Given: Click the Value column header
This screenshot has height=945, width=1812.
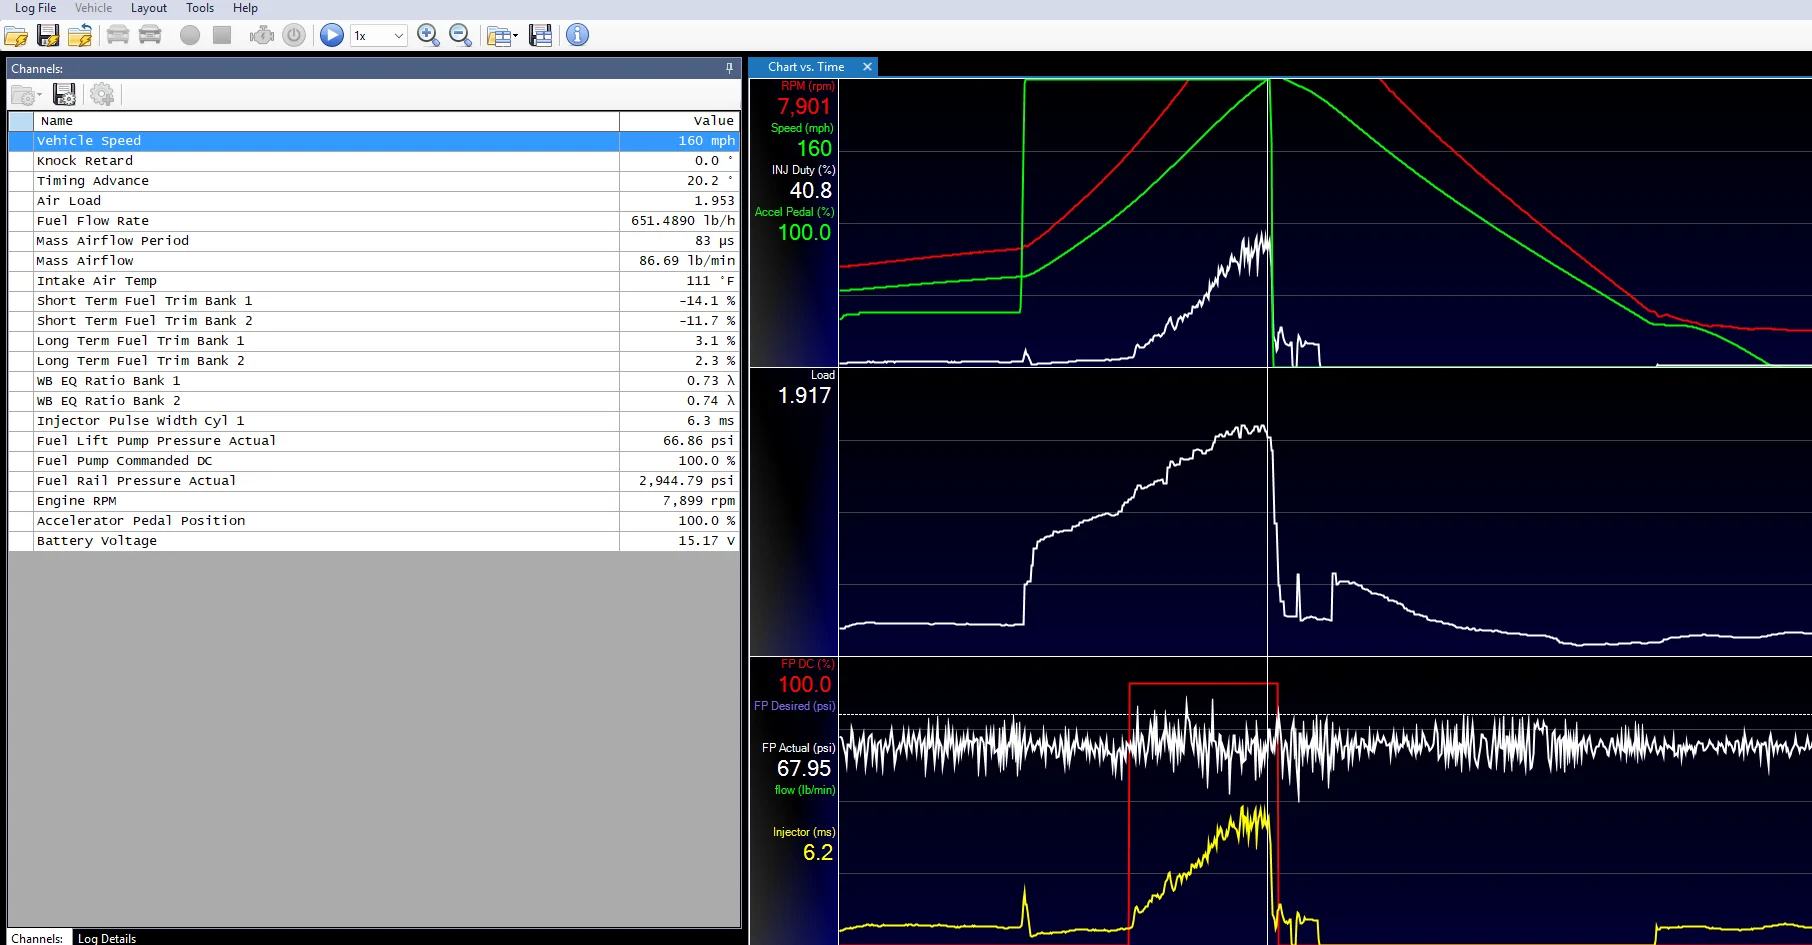Looking at the screenshot, I should pos(679,121).
